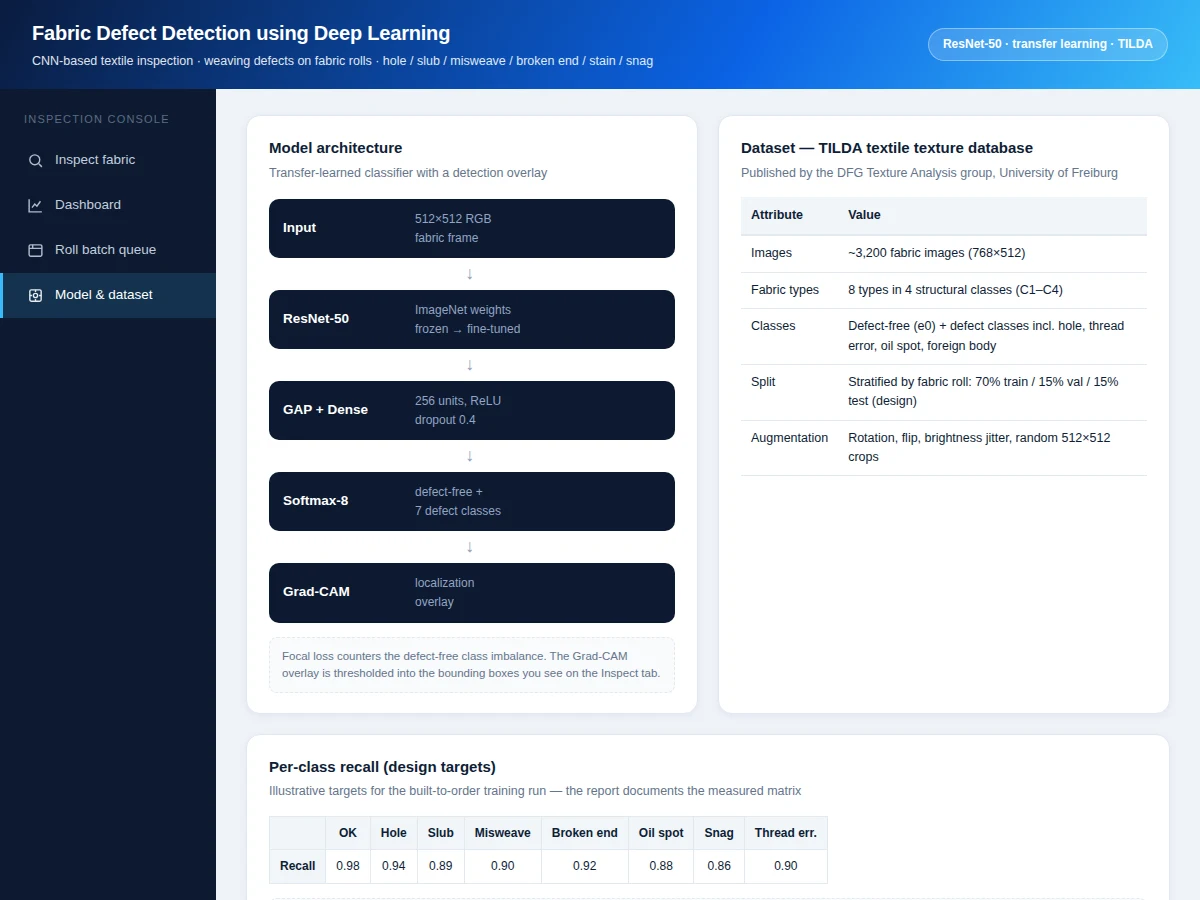The width and height of the screenshot is (1200, 900).
Task: Click the Roll batch queue window icon
Action: (35, 250)
